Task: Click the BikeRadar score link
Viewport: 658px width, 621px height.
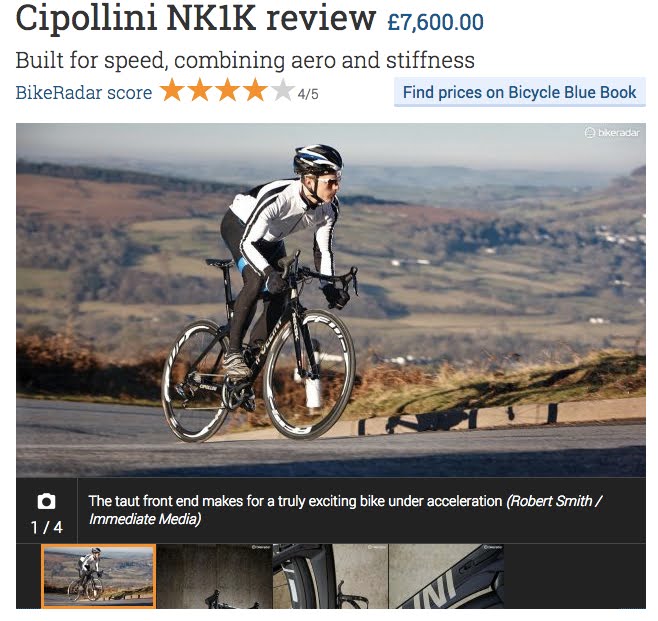Action: (x=84, y=93)
